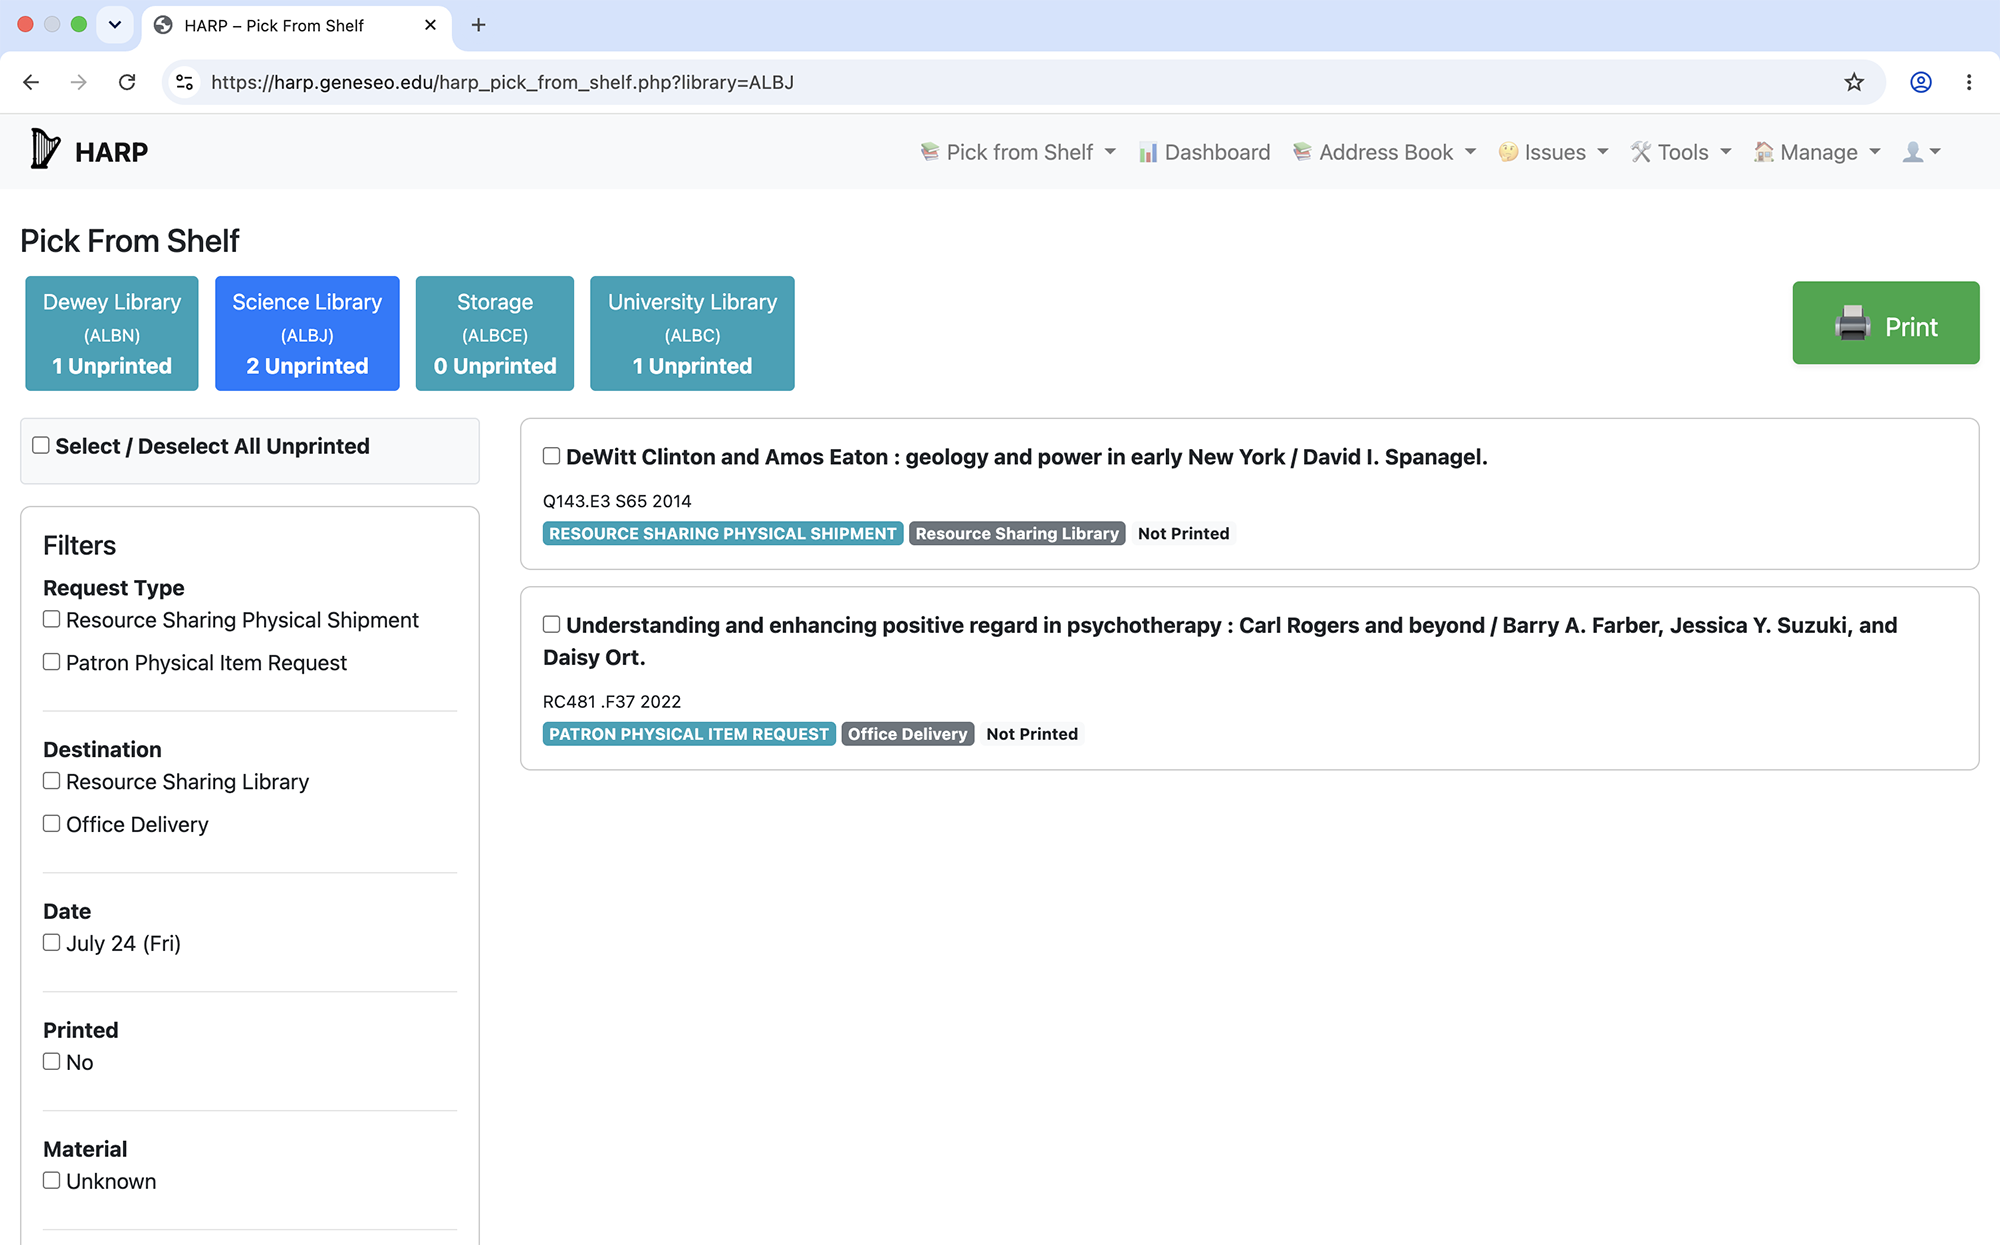Viewport: 2000px width, 1245px height.
Task: Expand the Issues dropdown menu
Action: coord(1553,152)
